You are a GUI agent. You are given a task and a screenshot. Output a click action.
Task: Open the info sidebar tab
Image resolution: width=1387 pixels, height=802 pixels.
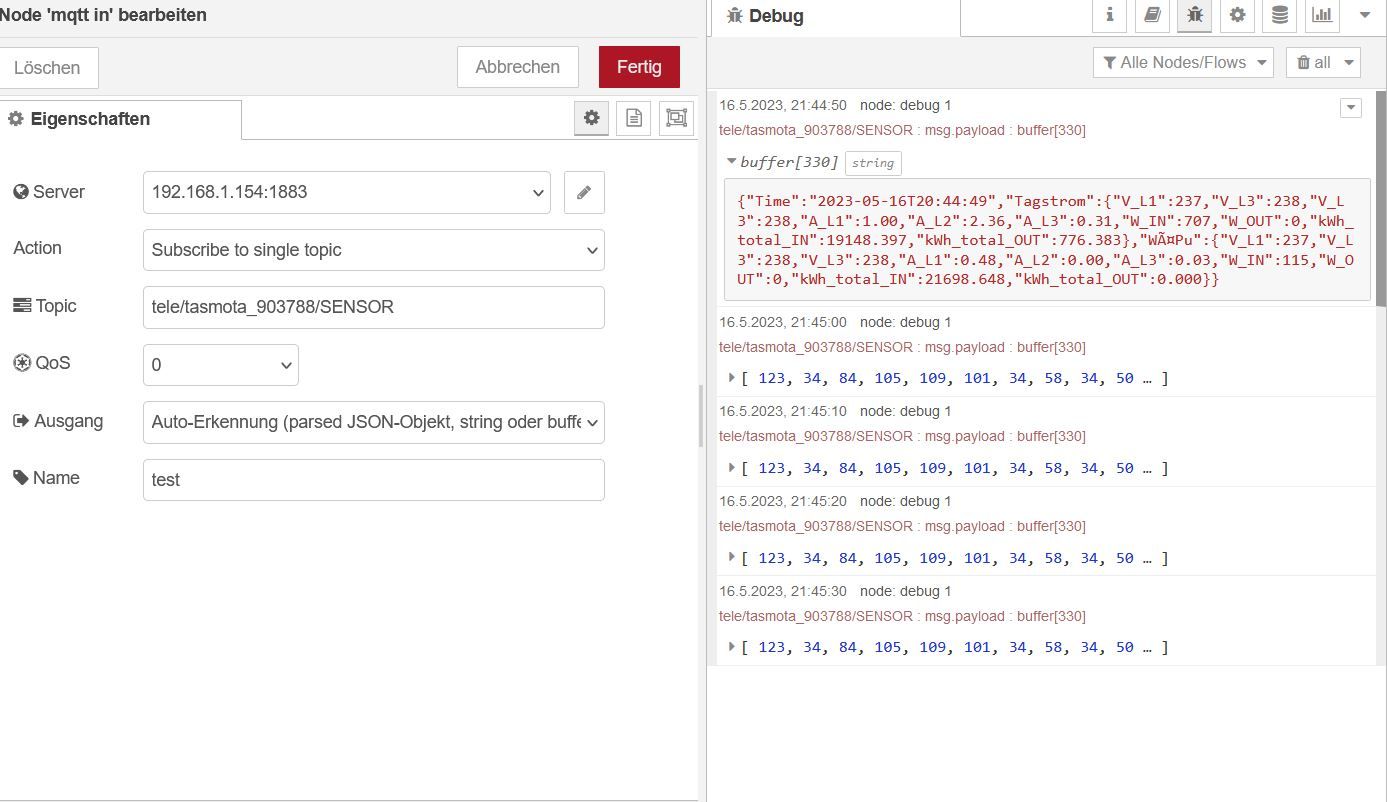click(x=1109, y=15)
